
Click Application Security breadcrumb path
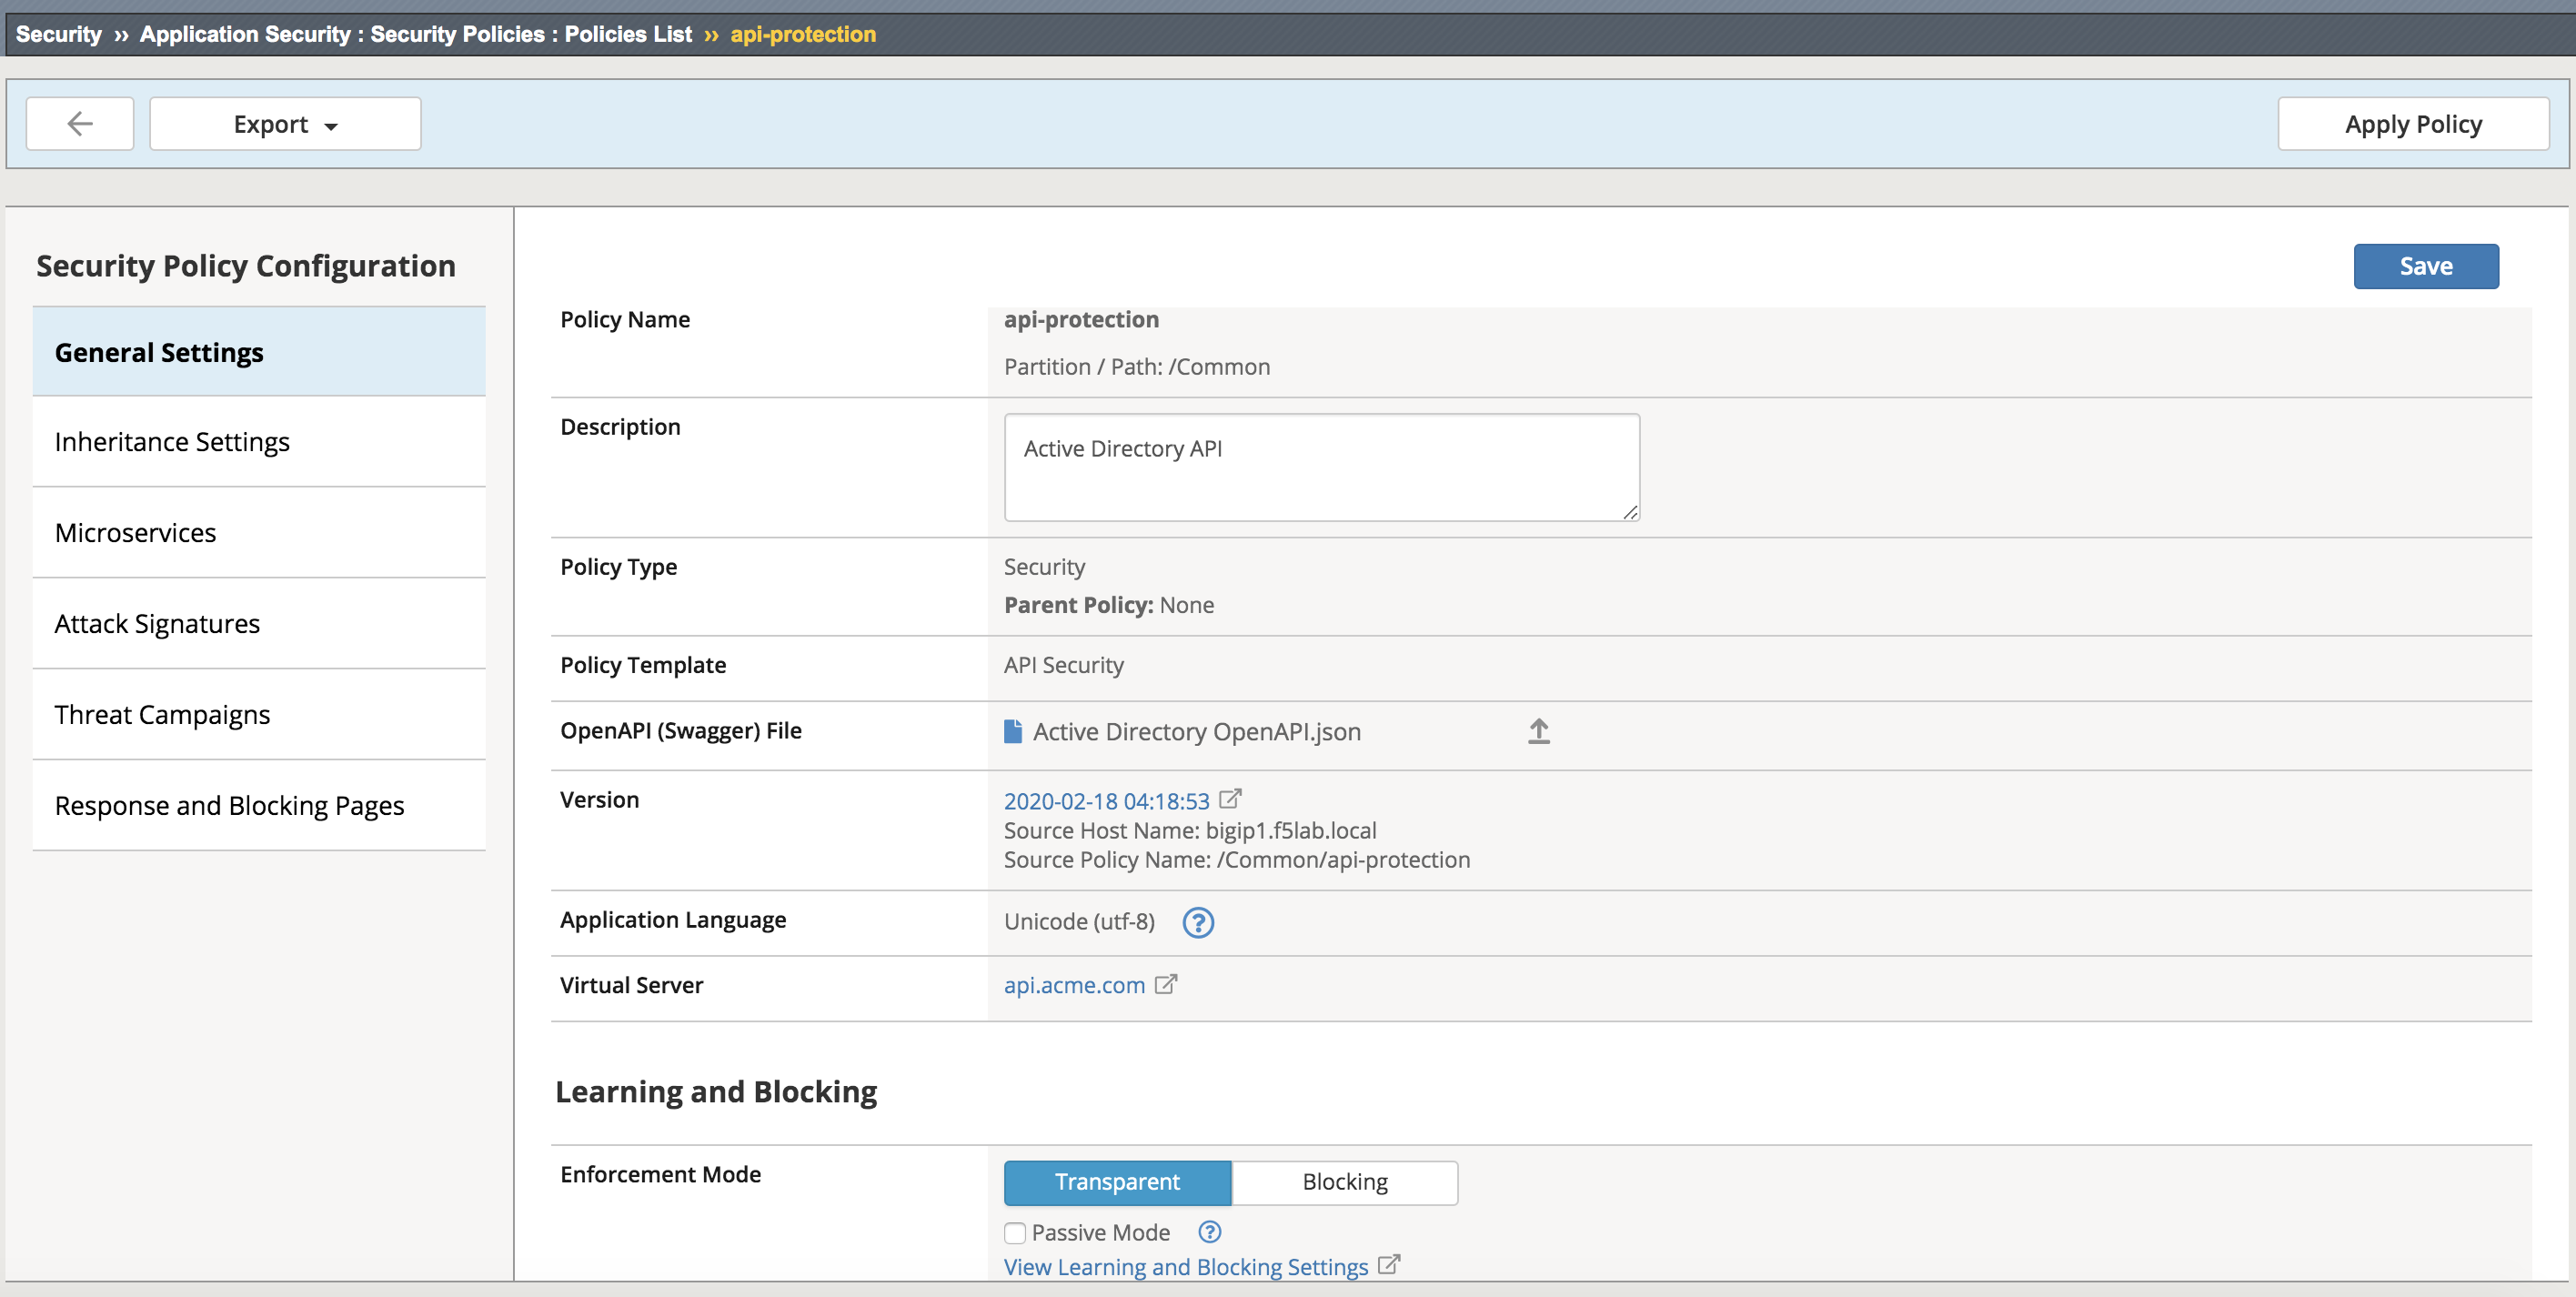tap(416, 34)
